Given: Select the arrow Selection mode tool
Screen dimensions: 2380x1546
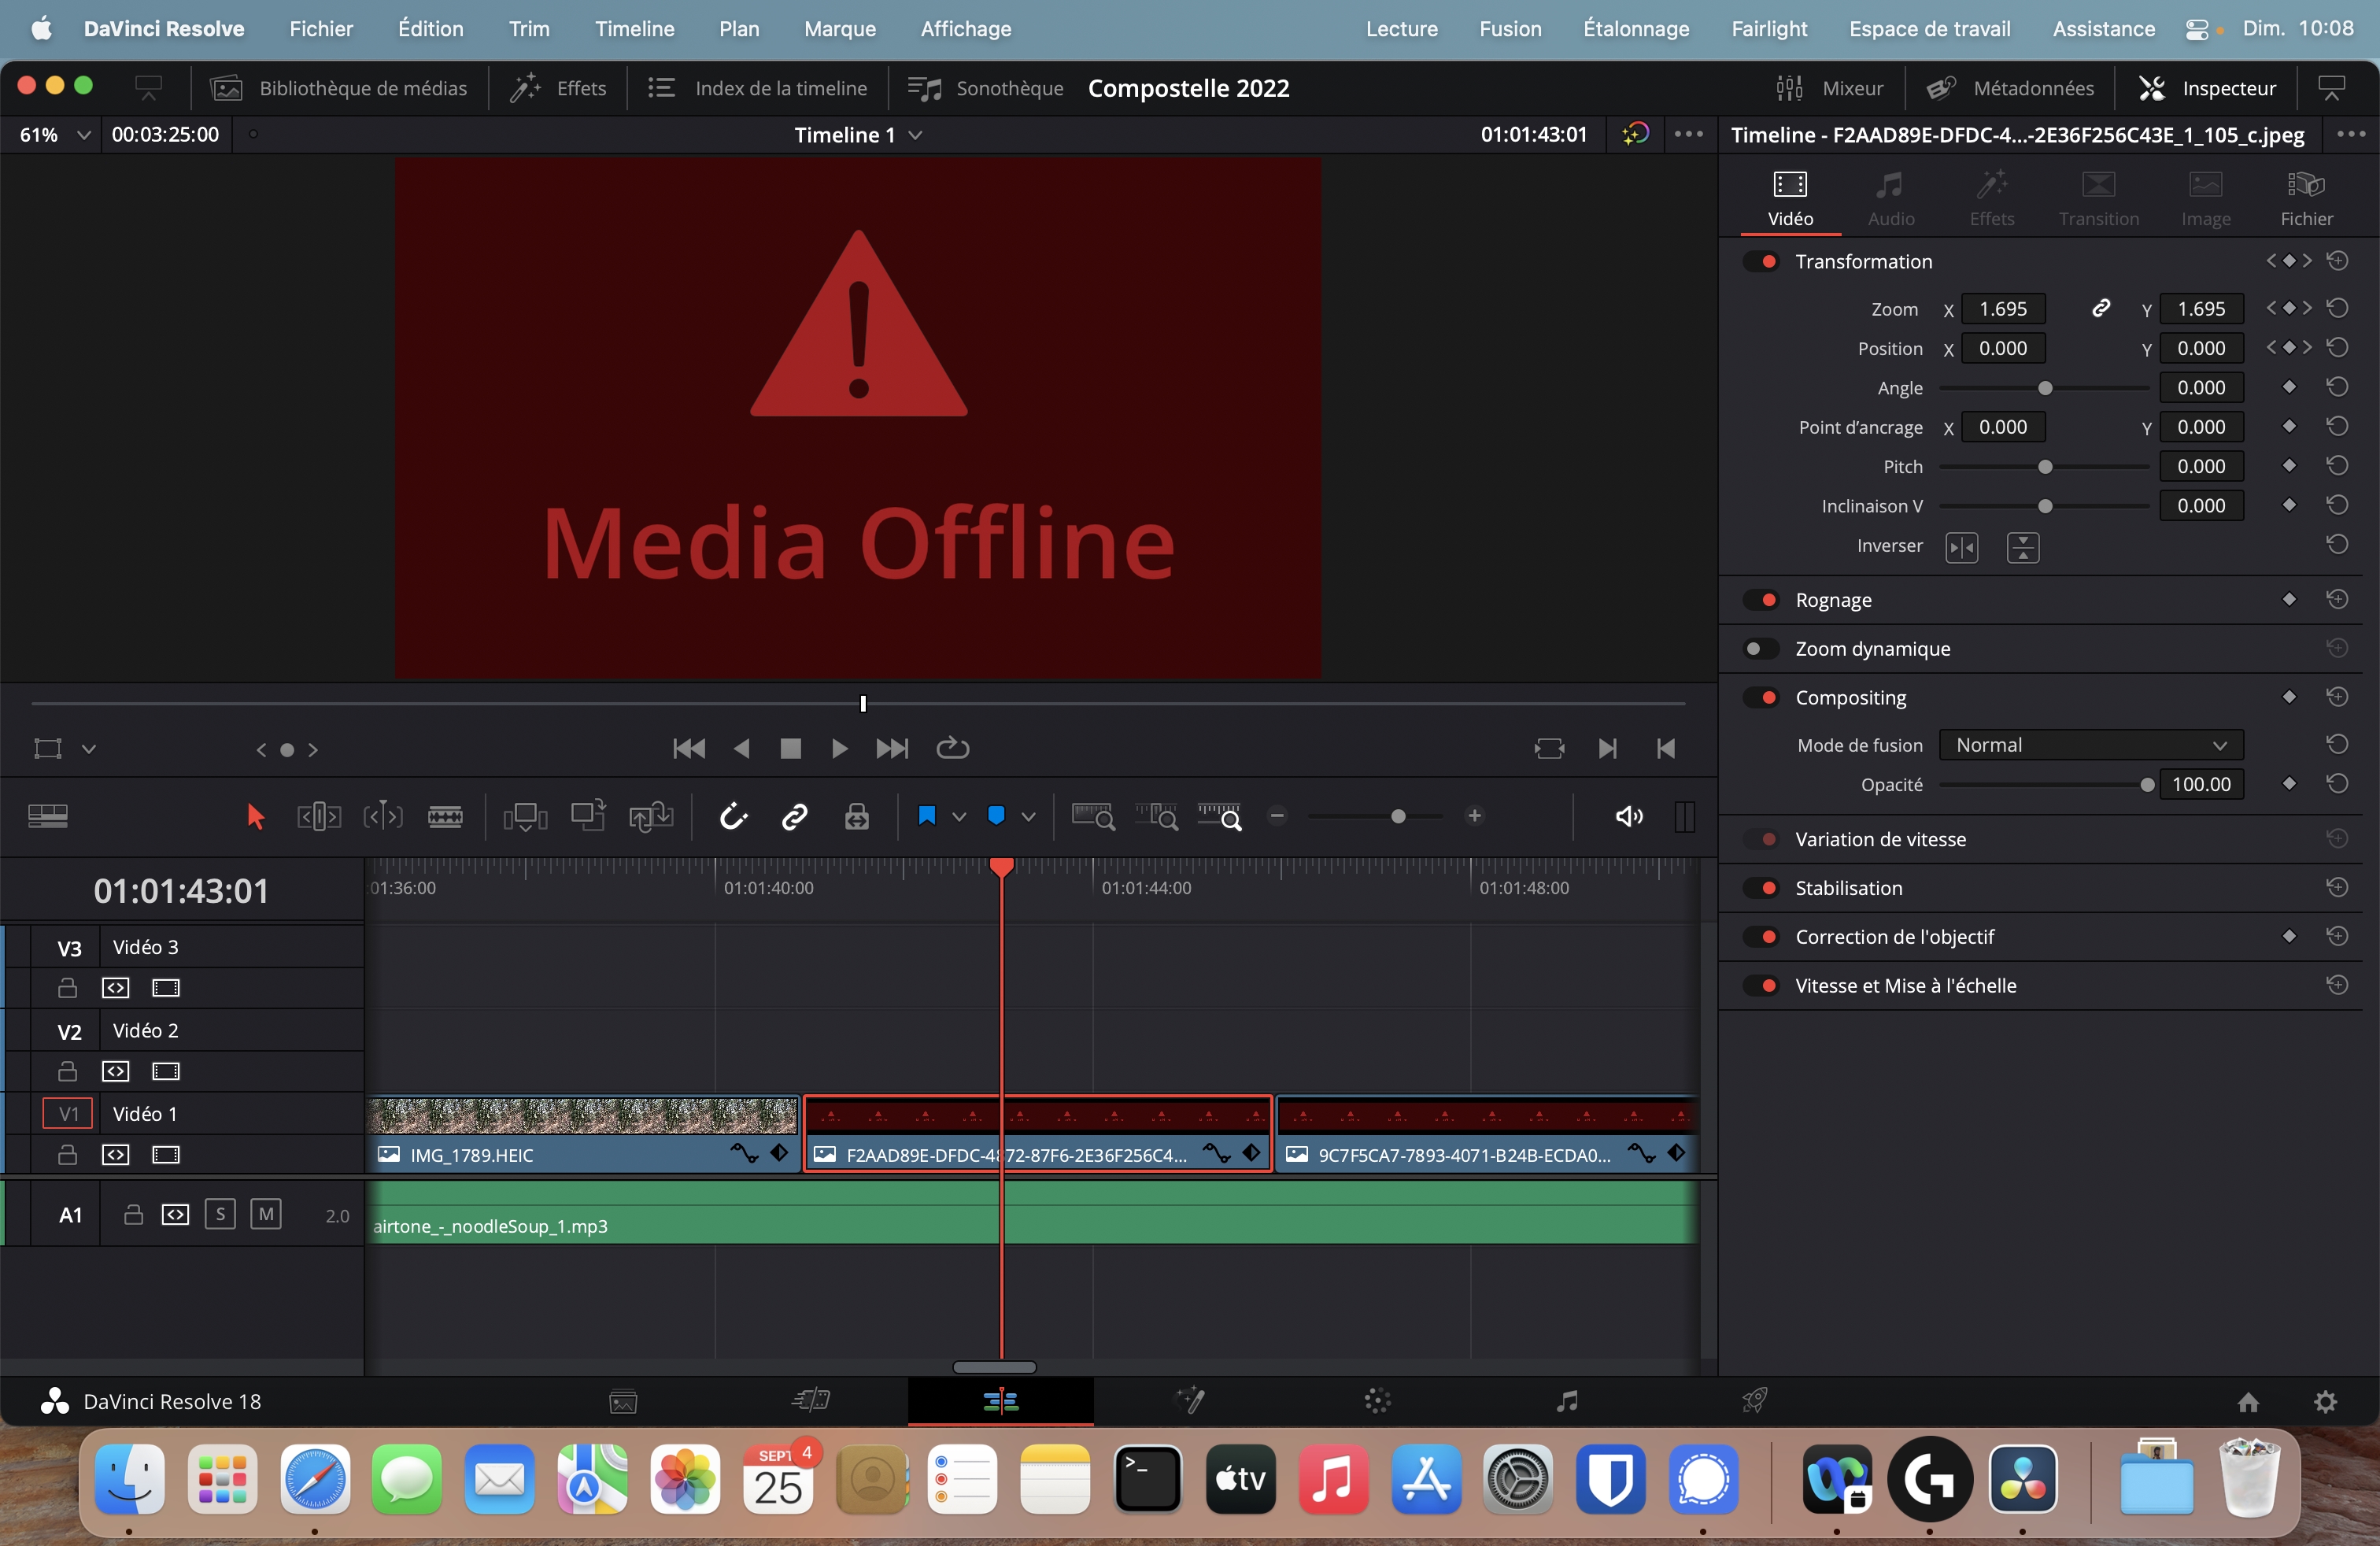Looking at the screenshot, I should (255, 817).
